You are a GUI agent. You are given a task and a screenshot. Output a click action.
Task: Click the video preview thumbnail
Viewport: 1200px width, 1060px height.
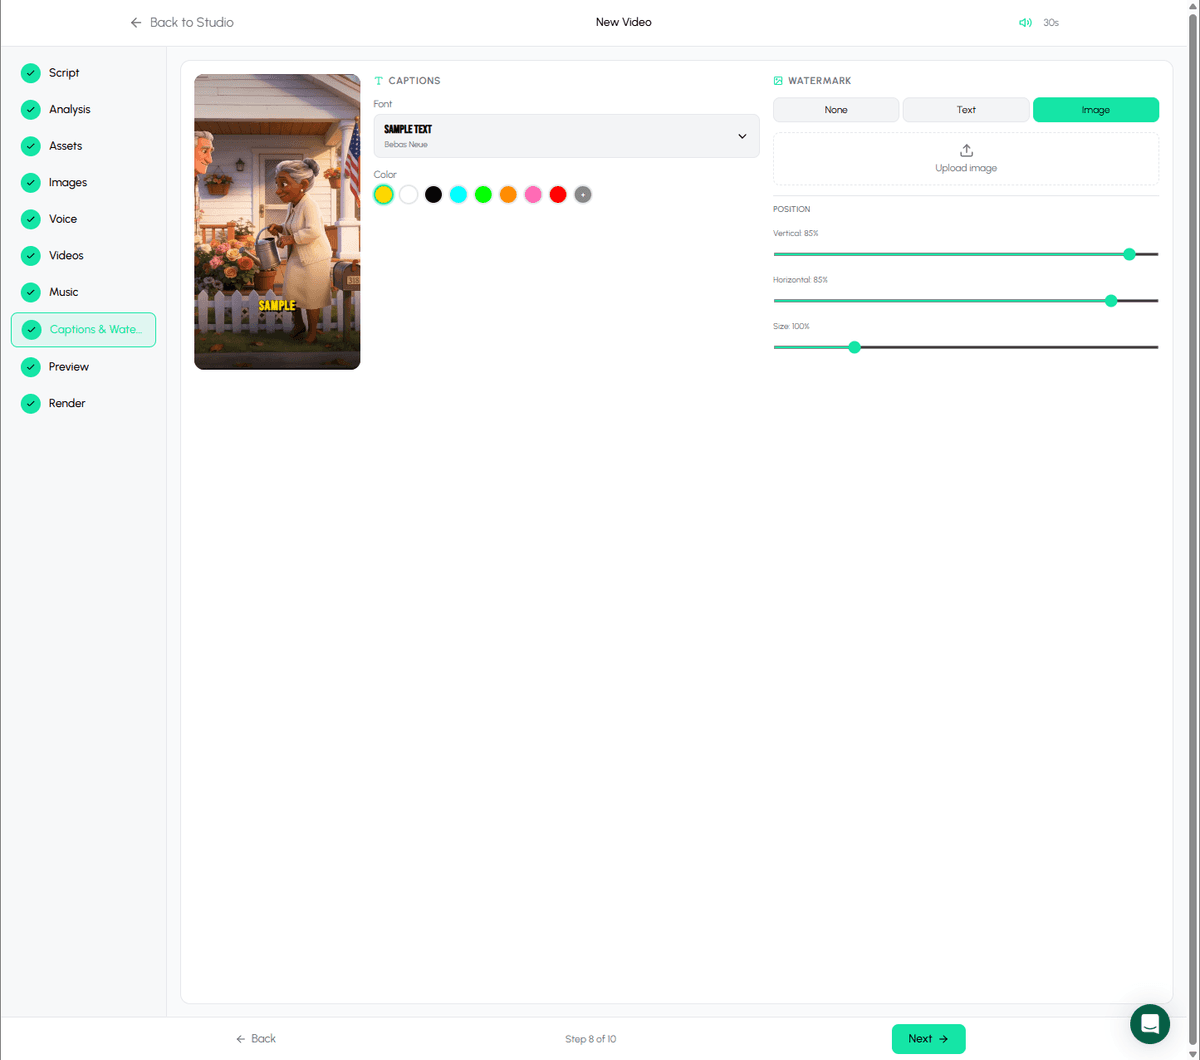click(x=277, y=222)
